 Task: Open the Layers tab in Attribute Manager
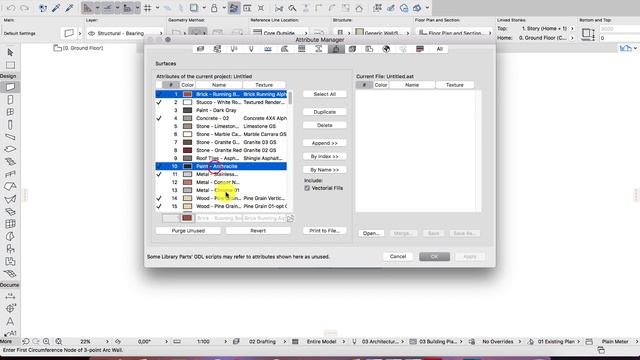200,49
